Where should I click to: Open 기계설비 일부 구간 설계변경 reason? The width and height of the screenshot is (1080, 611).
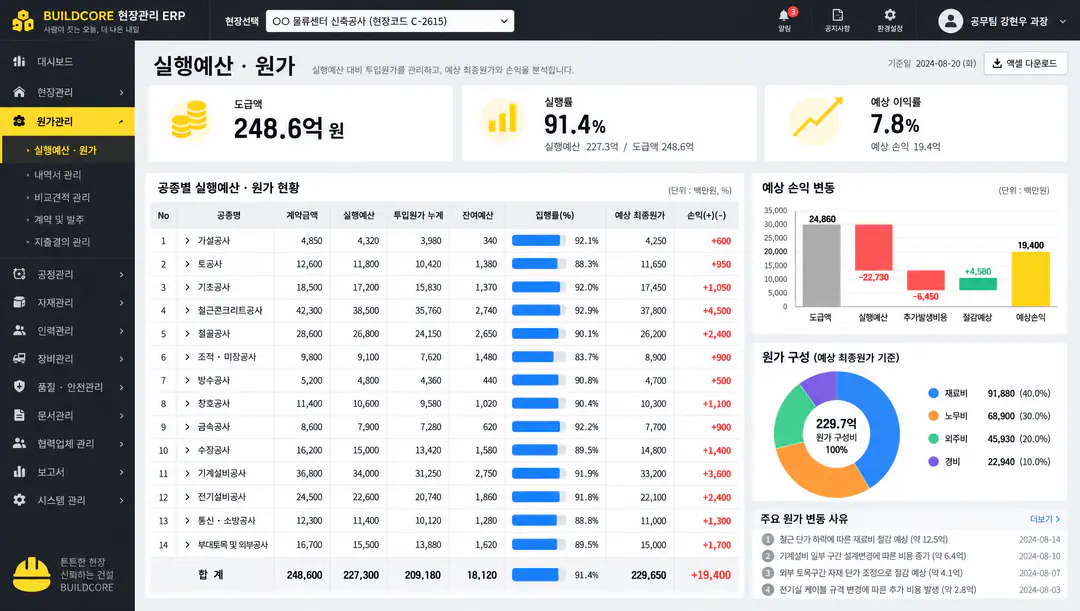point(873,556)
